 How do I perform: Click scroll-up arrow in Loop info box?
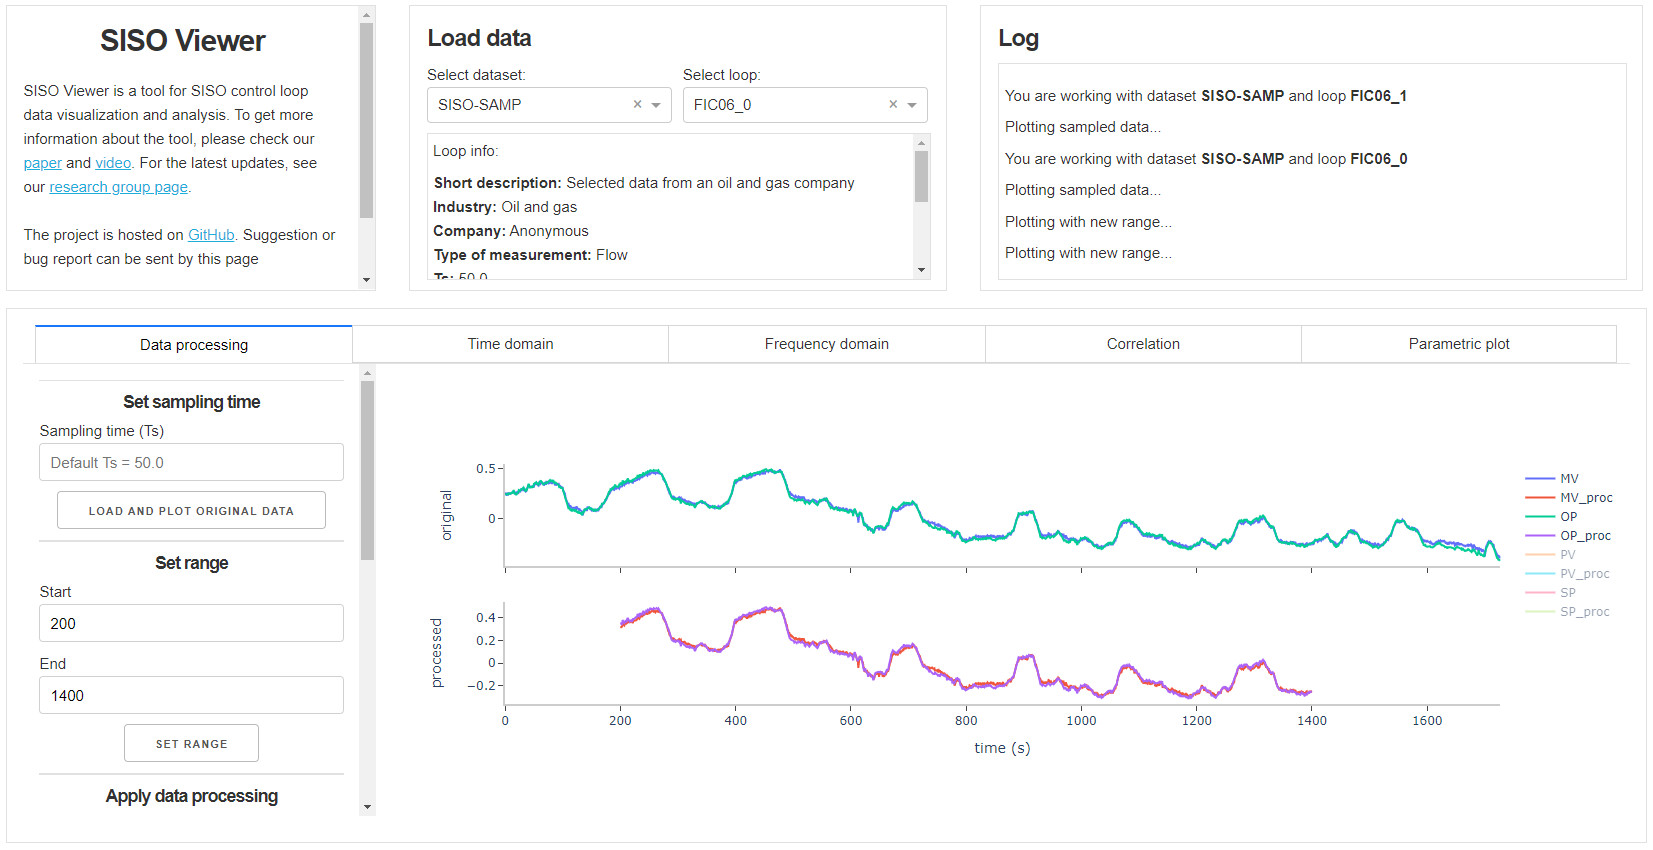922,143
